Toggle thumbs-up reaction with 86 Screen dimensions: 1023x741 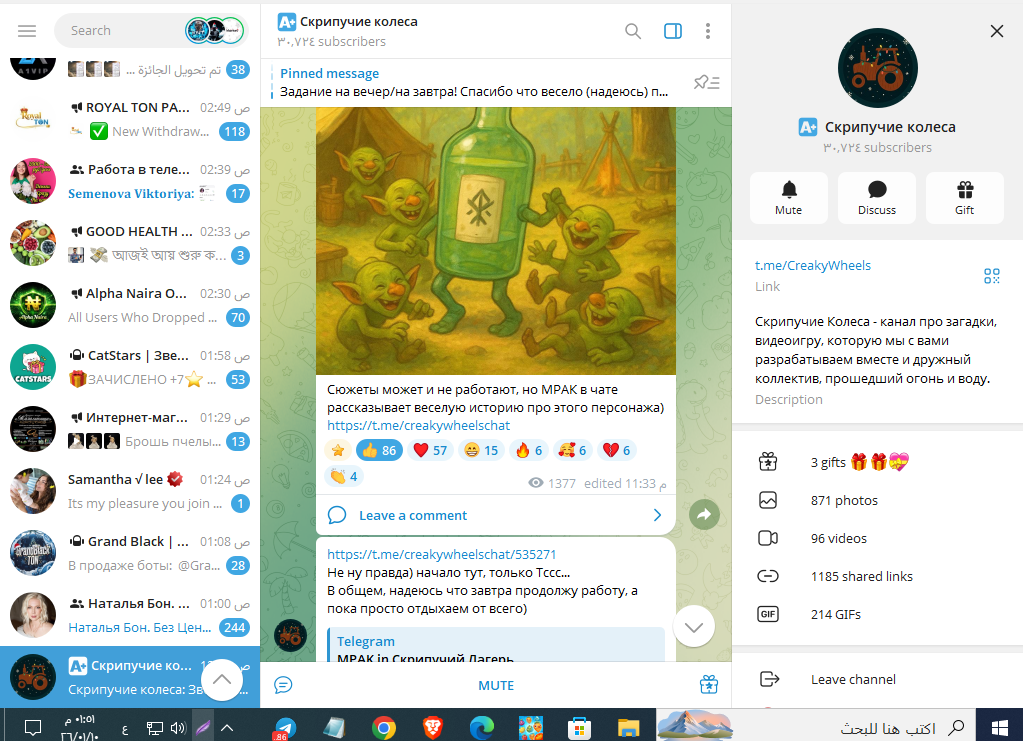tap(379, 450)
